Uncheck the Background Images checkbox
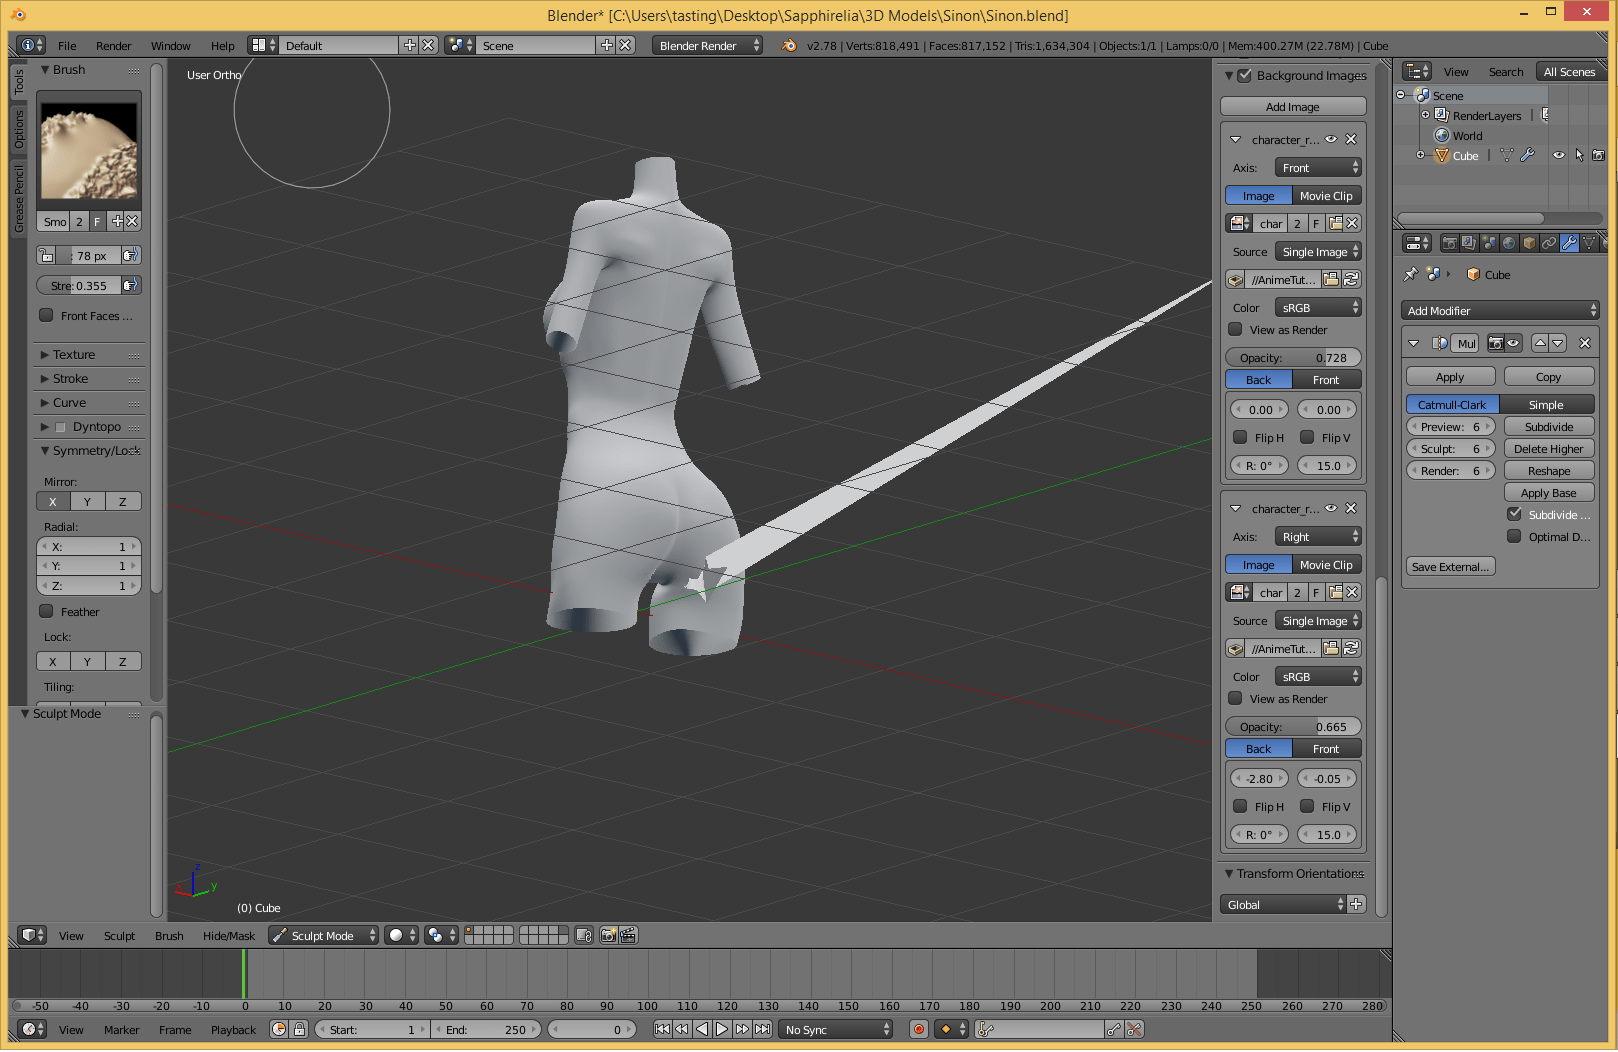 1245,75
